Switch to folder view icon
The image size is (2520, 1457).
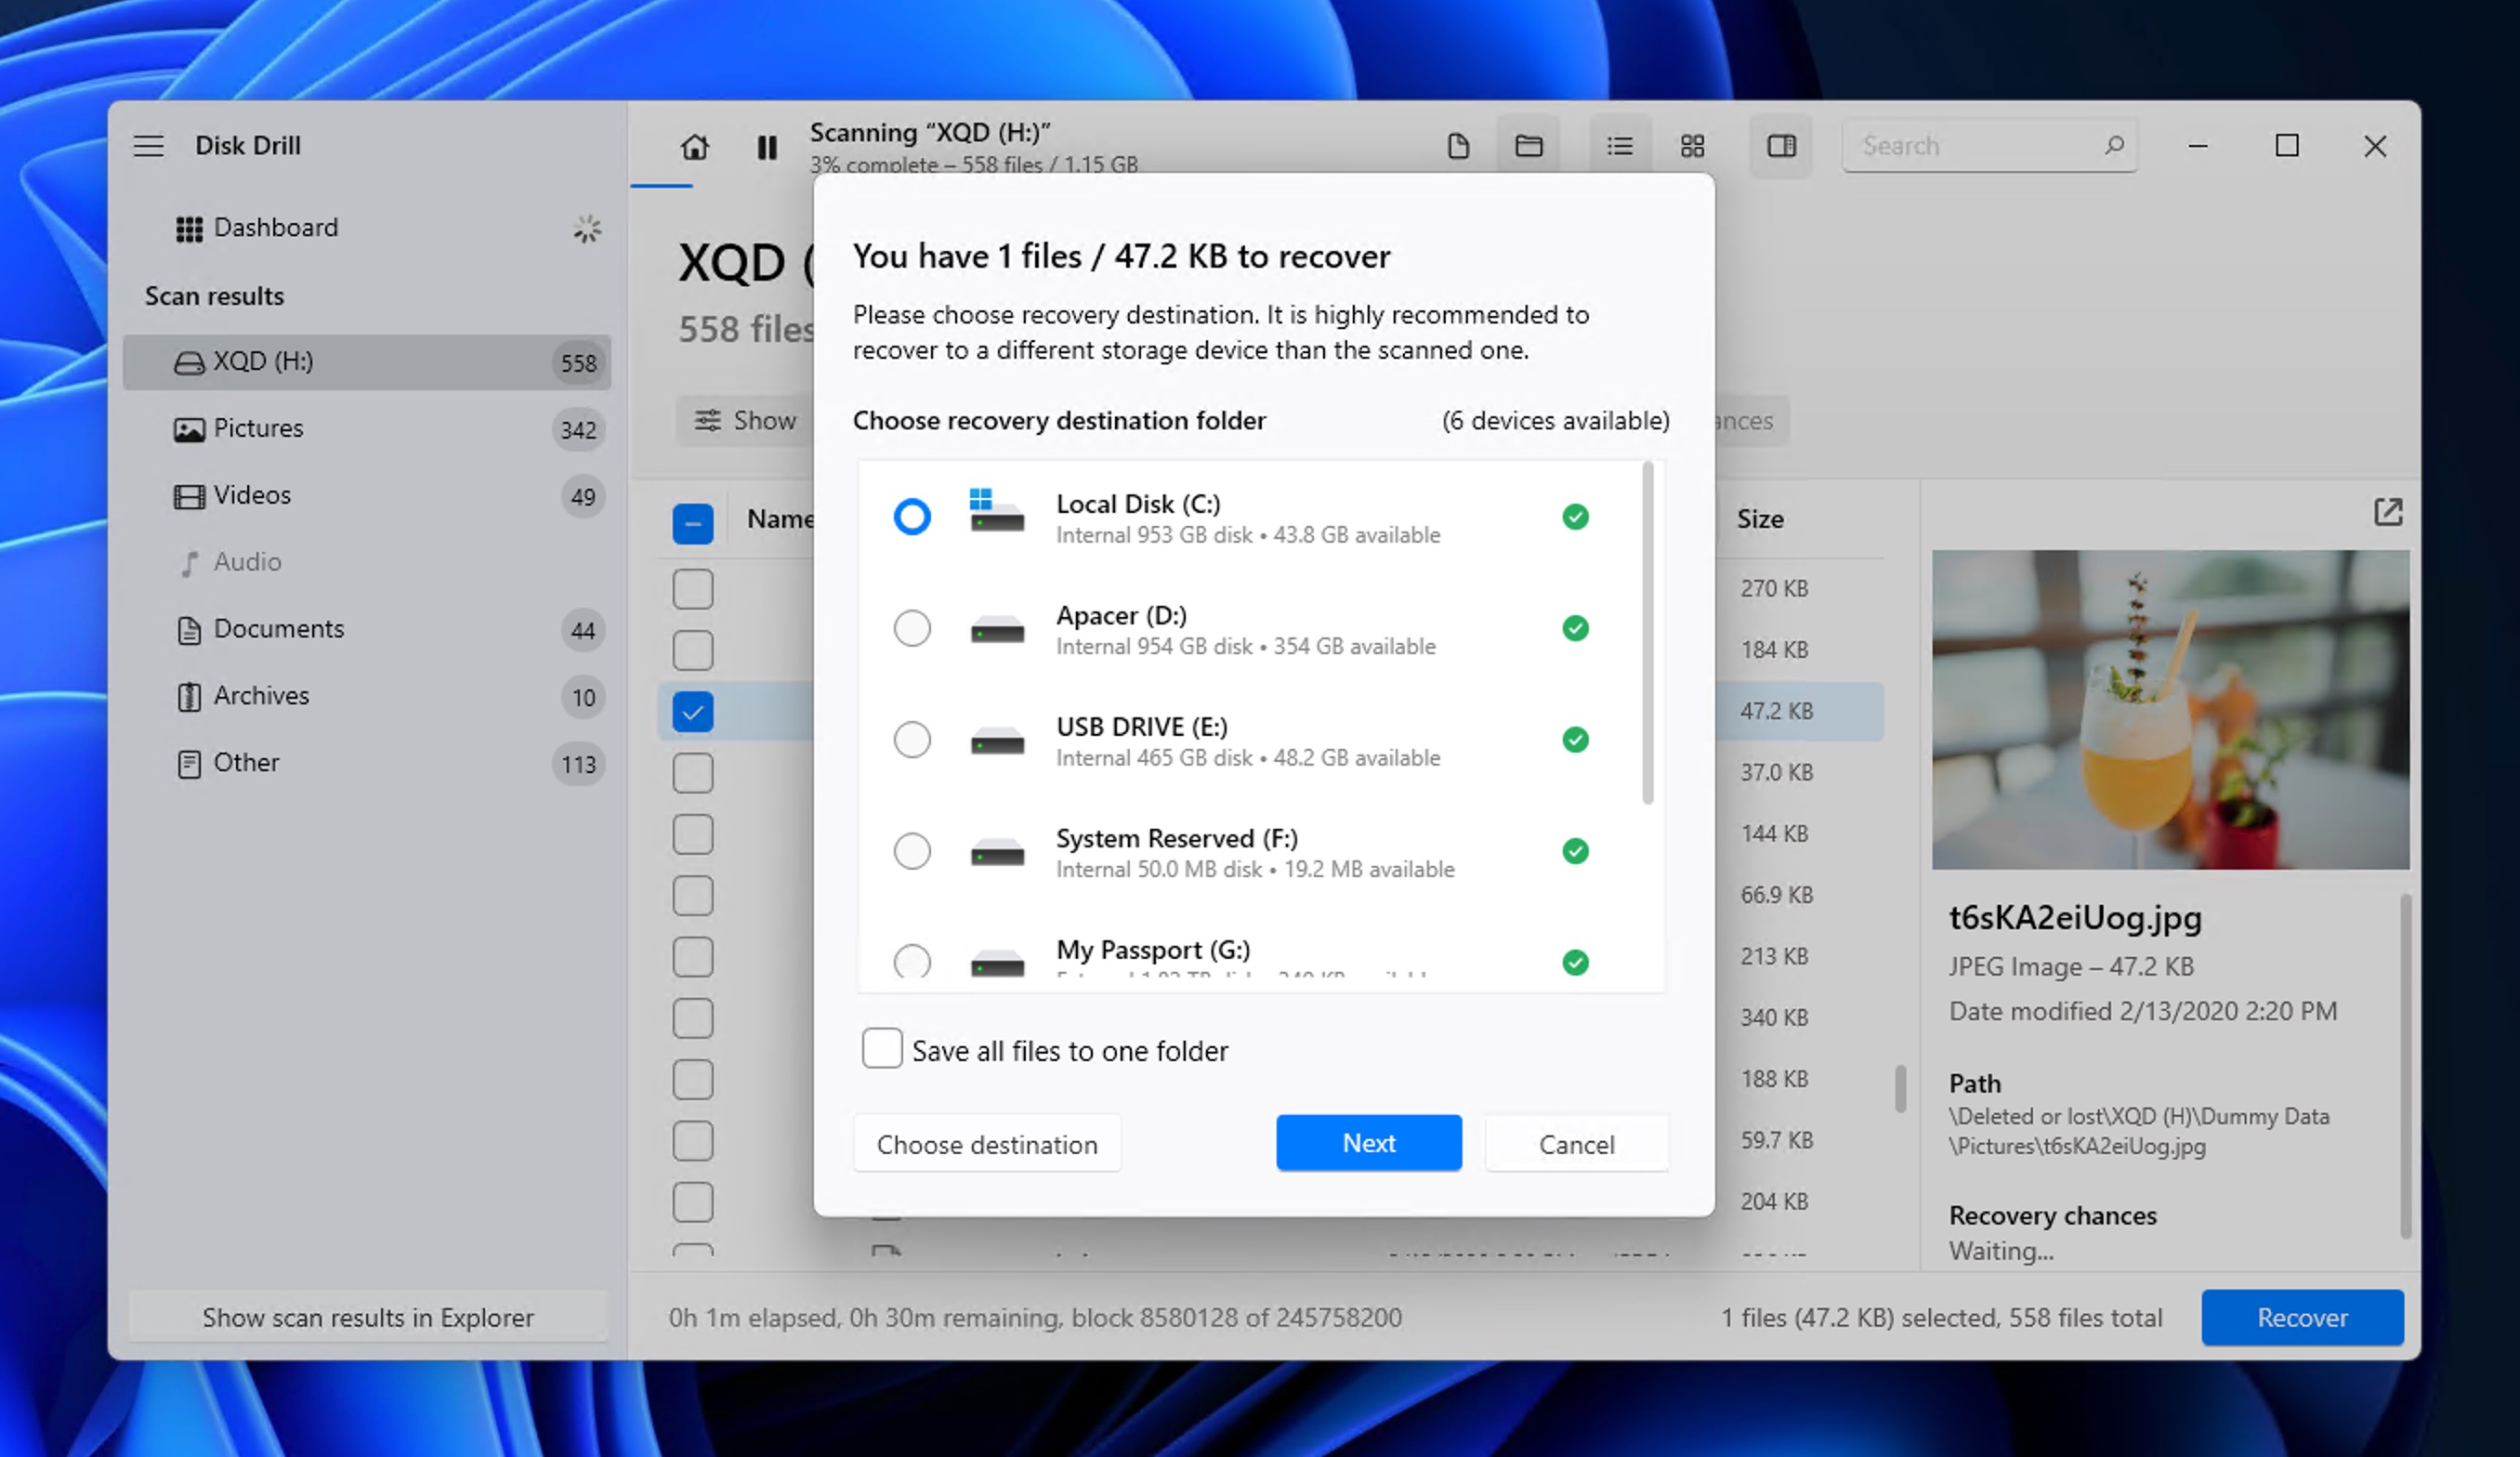click(x=1528, y=146)
